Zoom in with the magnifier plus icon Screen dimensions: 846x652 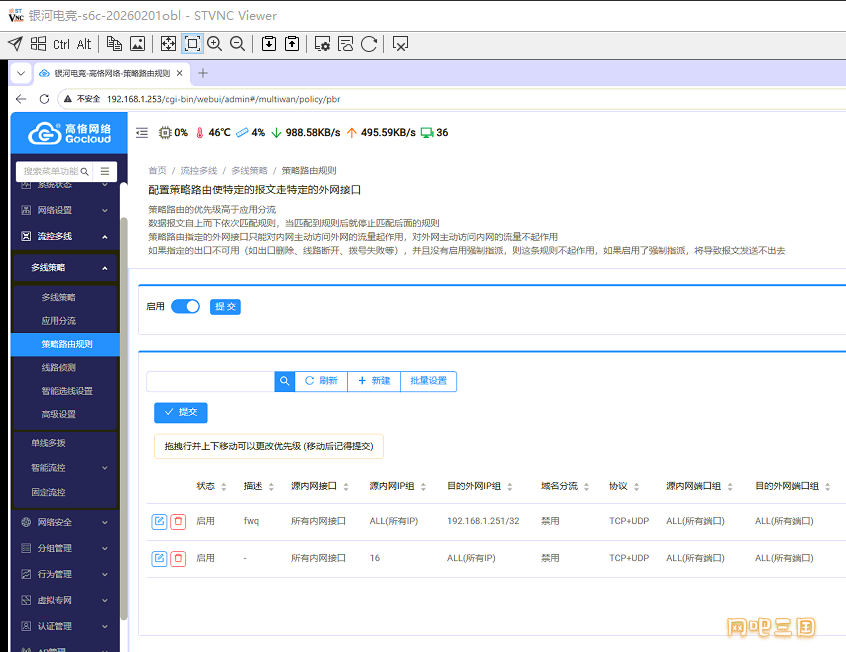tap(215, 44)
